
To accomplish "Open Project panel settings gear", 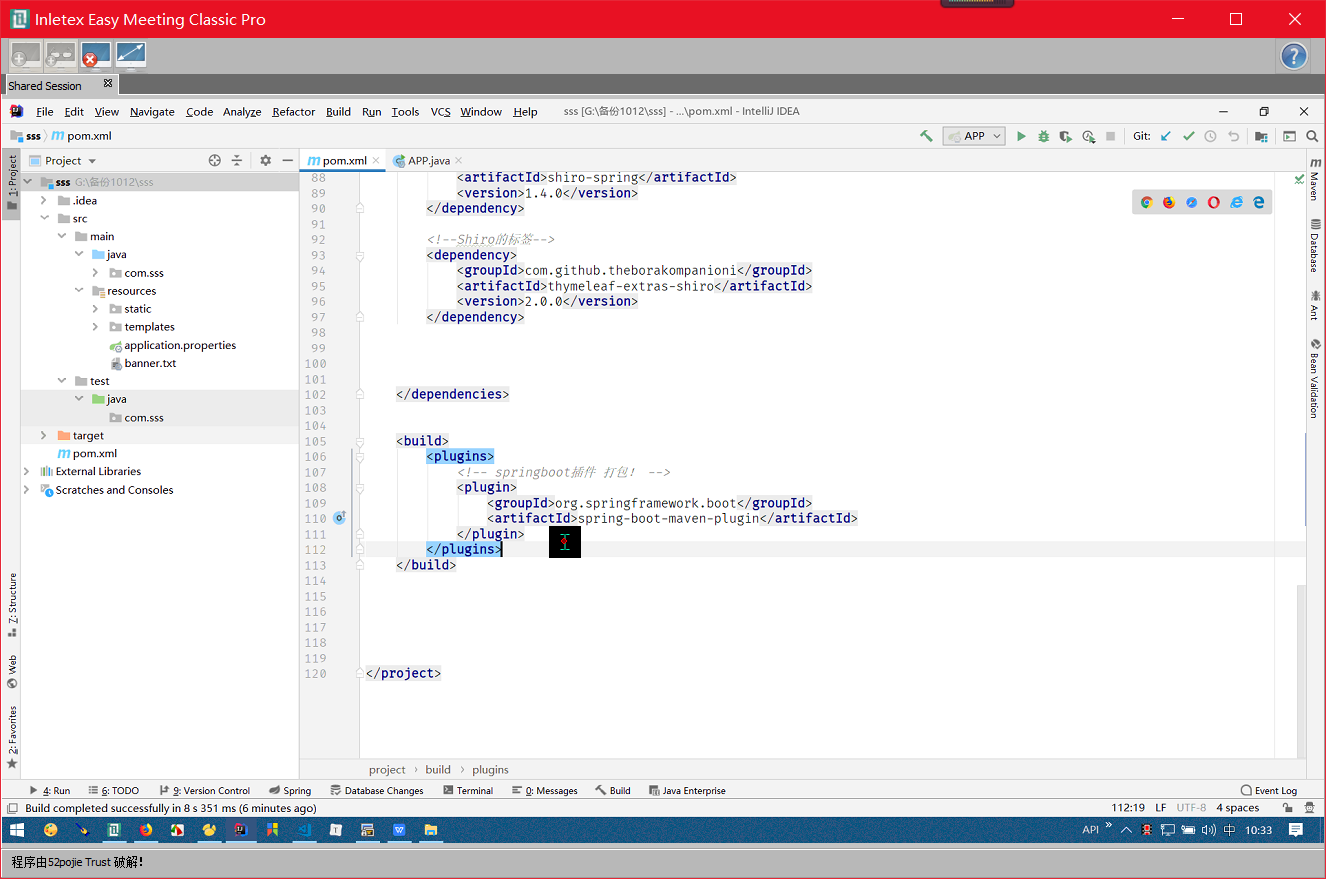I will pos(265,160).
